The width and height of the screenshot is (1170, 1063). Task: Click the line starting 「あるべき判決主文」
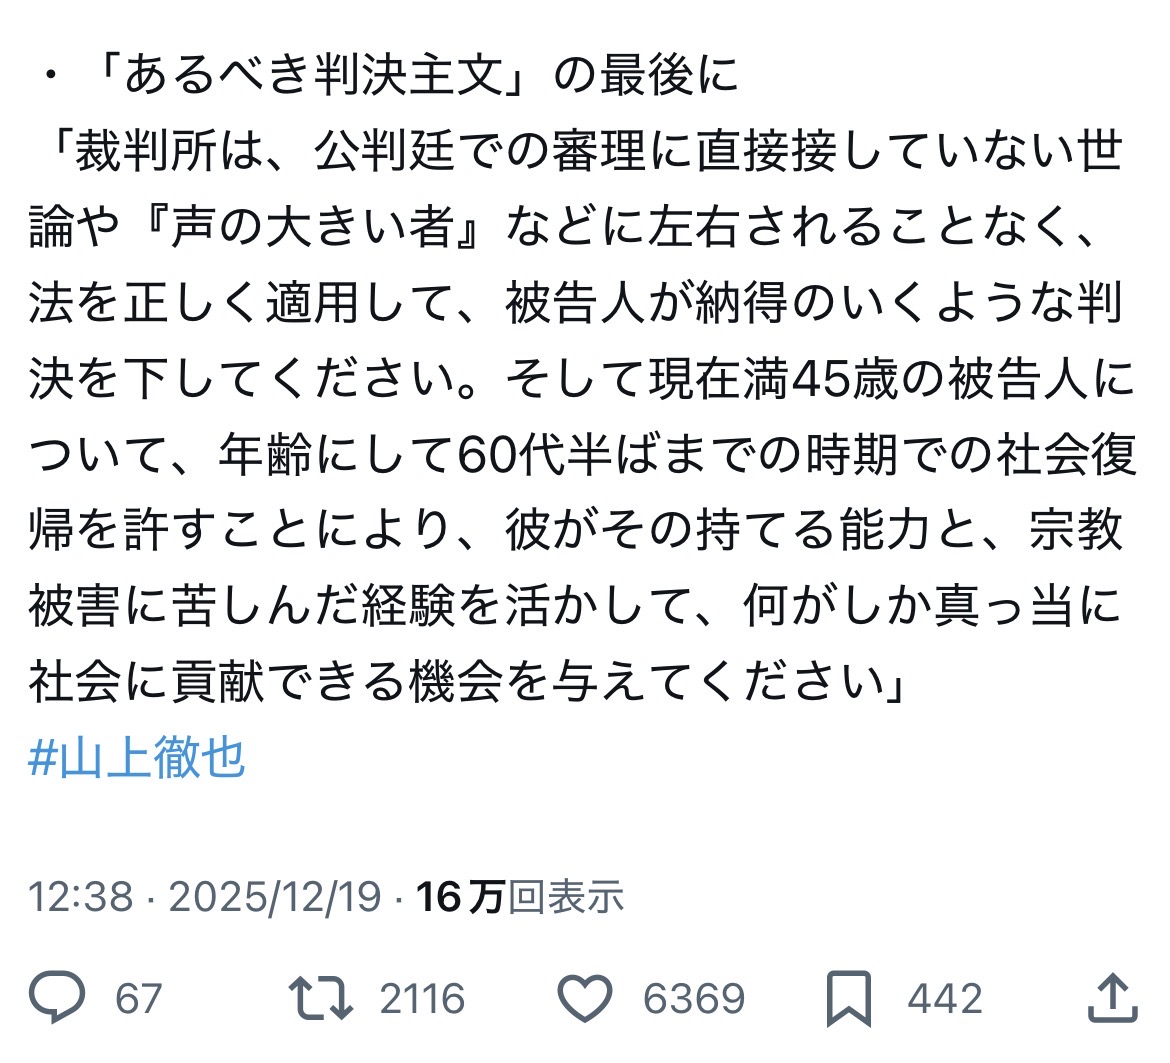coord(390,75)
